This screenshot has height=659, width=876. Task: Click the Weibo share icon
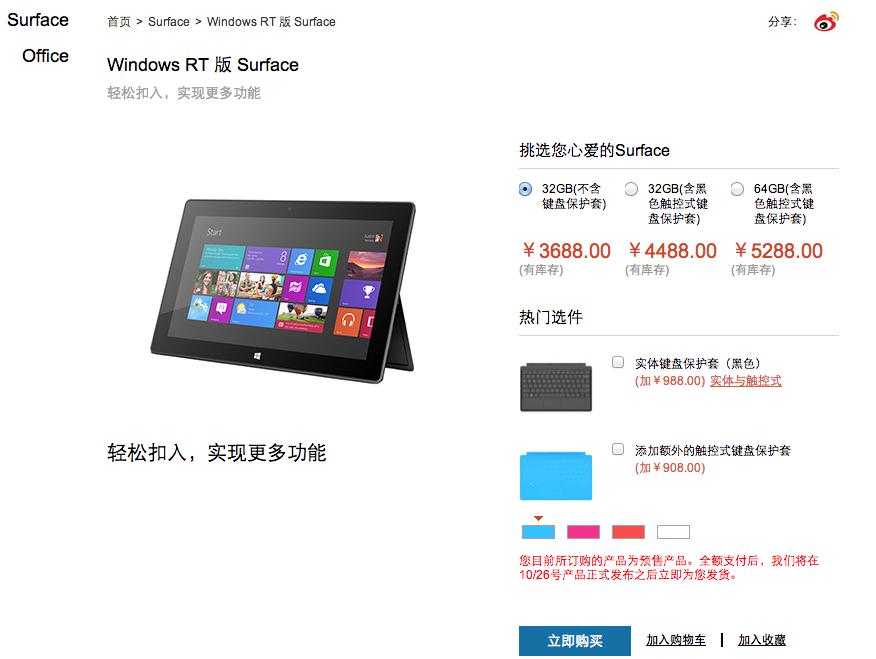826,22
